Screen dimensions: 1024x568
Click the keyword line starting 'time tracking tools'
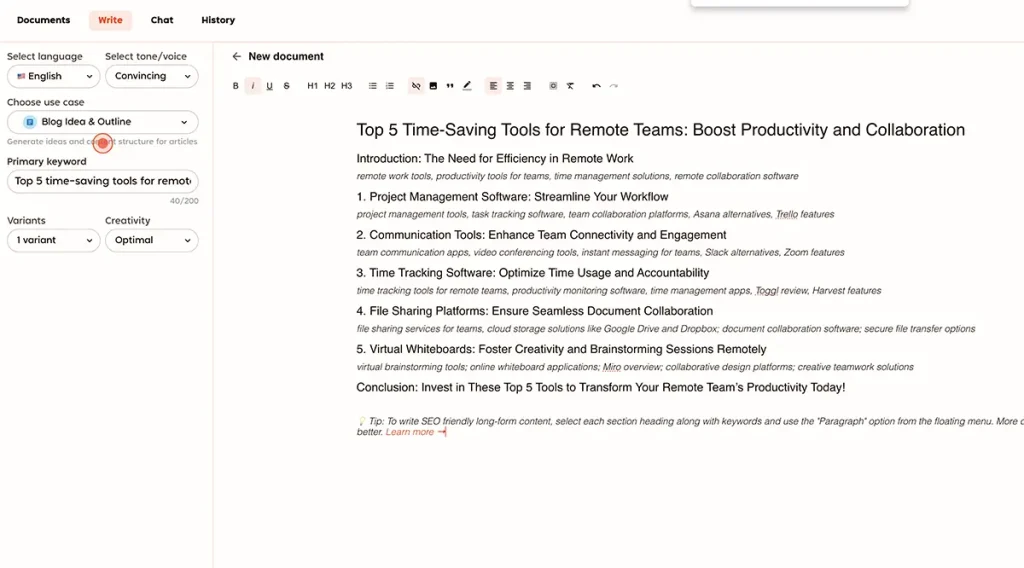coord(618,291)
